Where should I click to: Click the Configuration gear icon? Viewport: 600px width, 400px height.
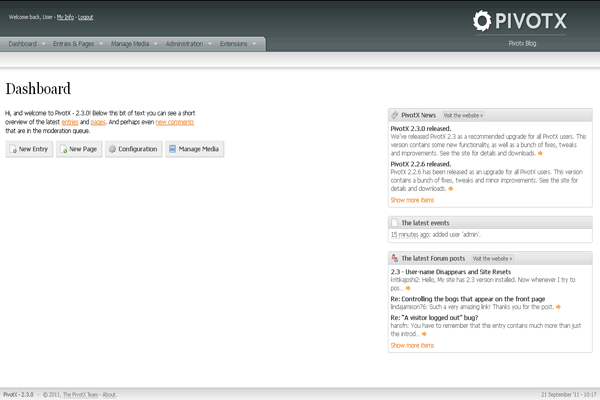click(112, 149)
